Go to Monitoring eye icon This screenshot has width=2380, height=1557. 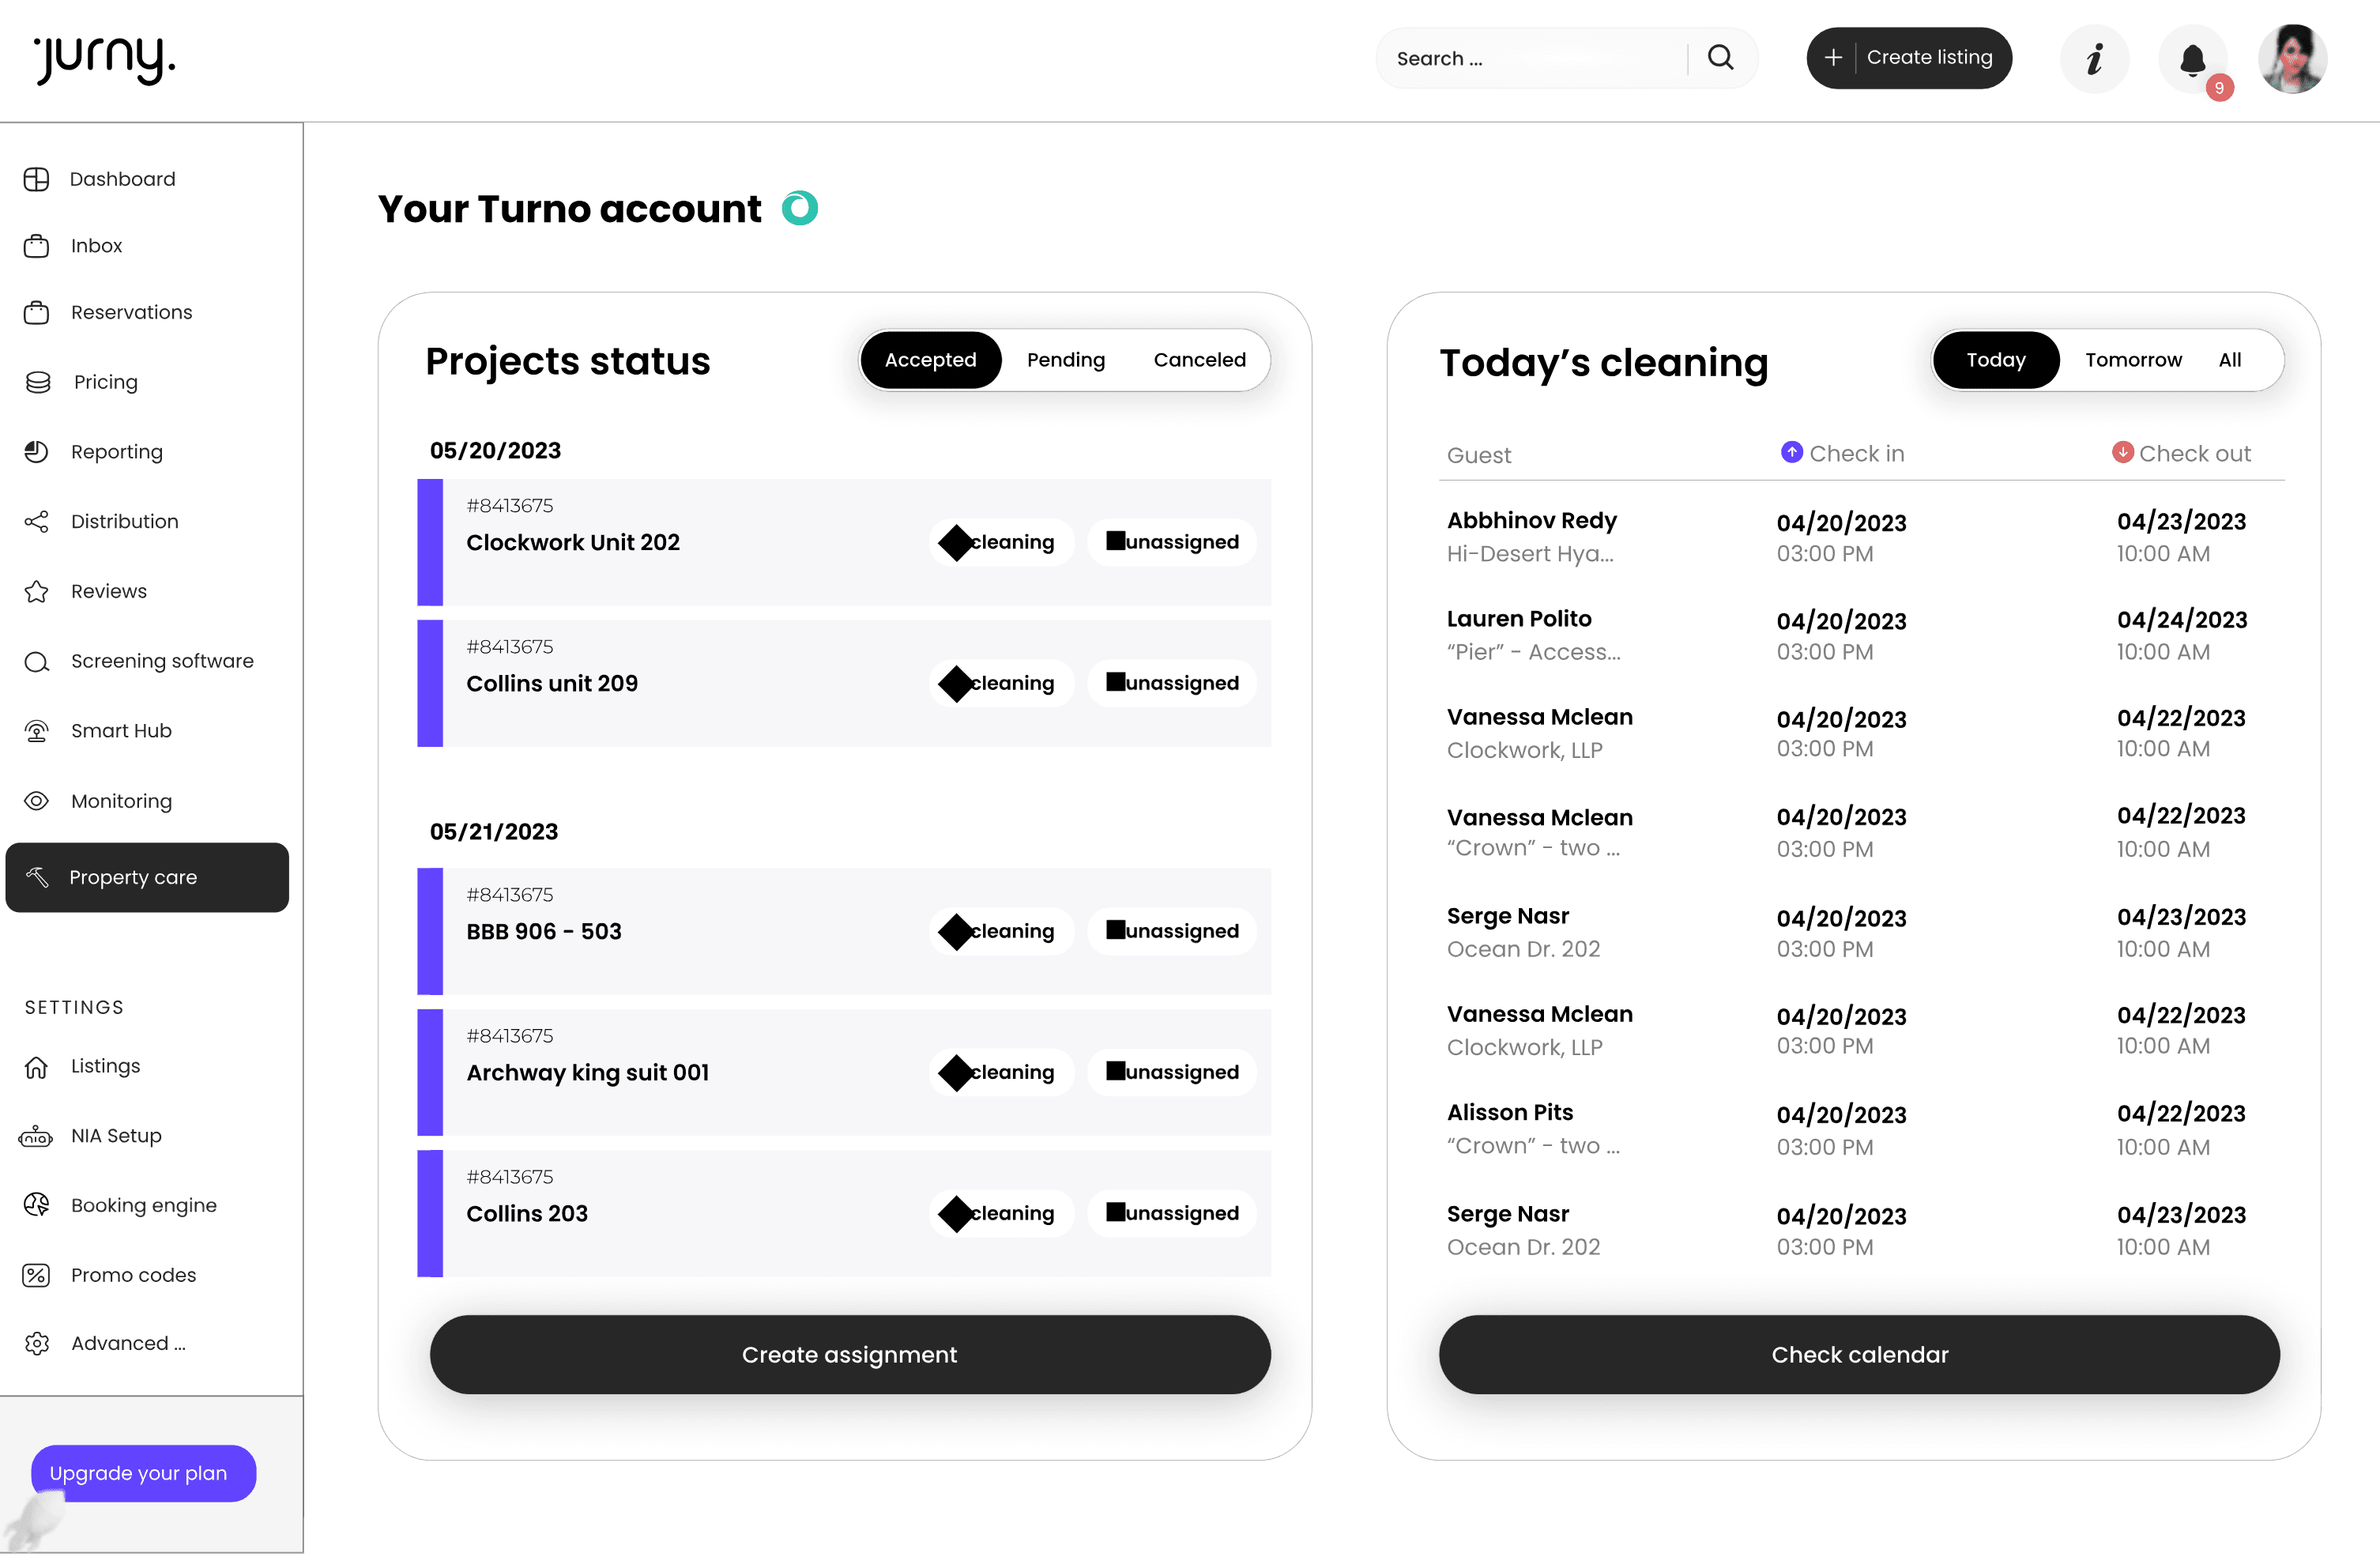pyautogui.click(x=37, y=801)
